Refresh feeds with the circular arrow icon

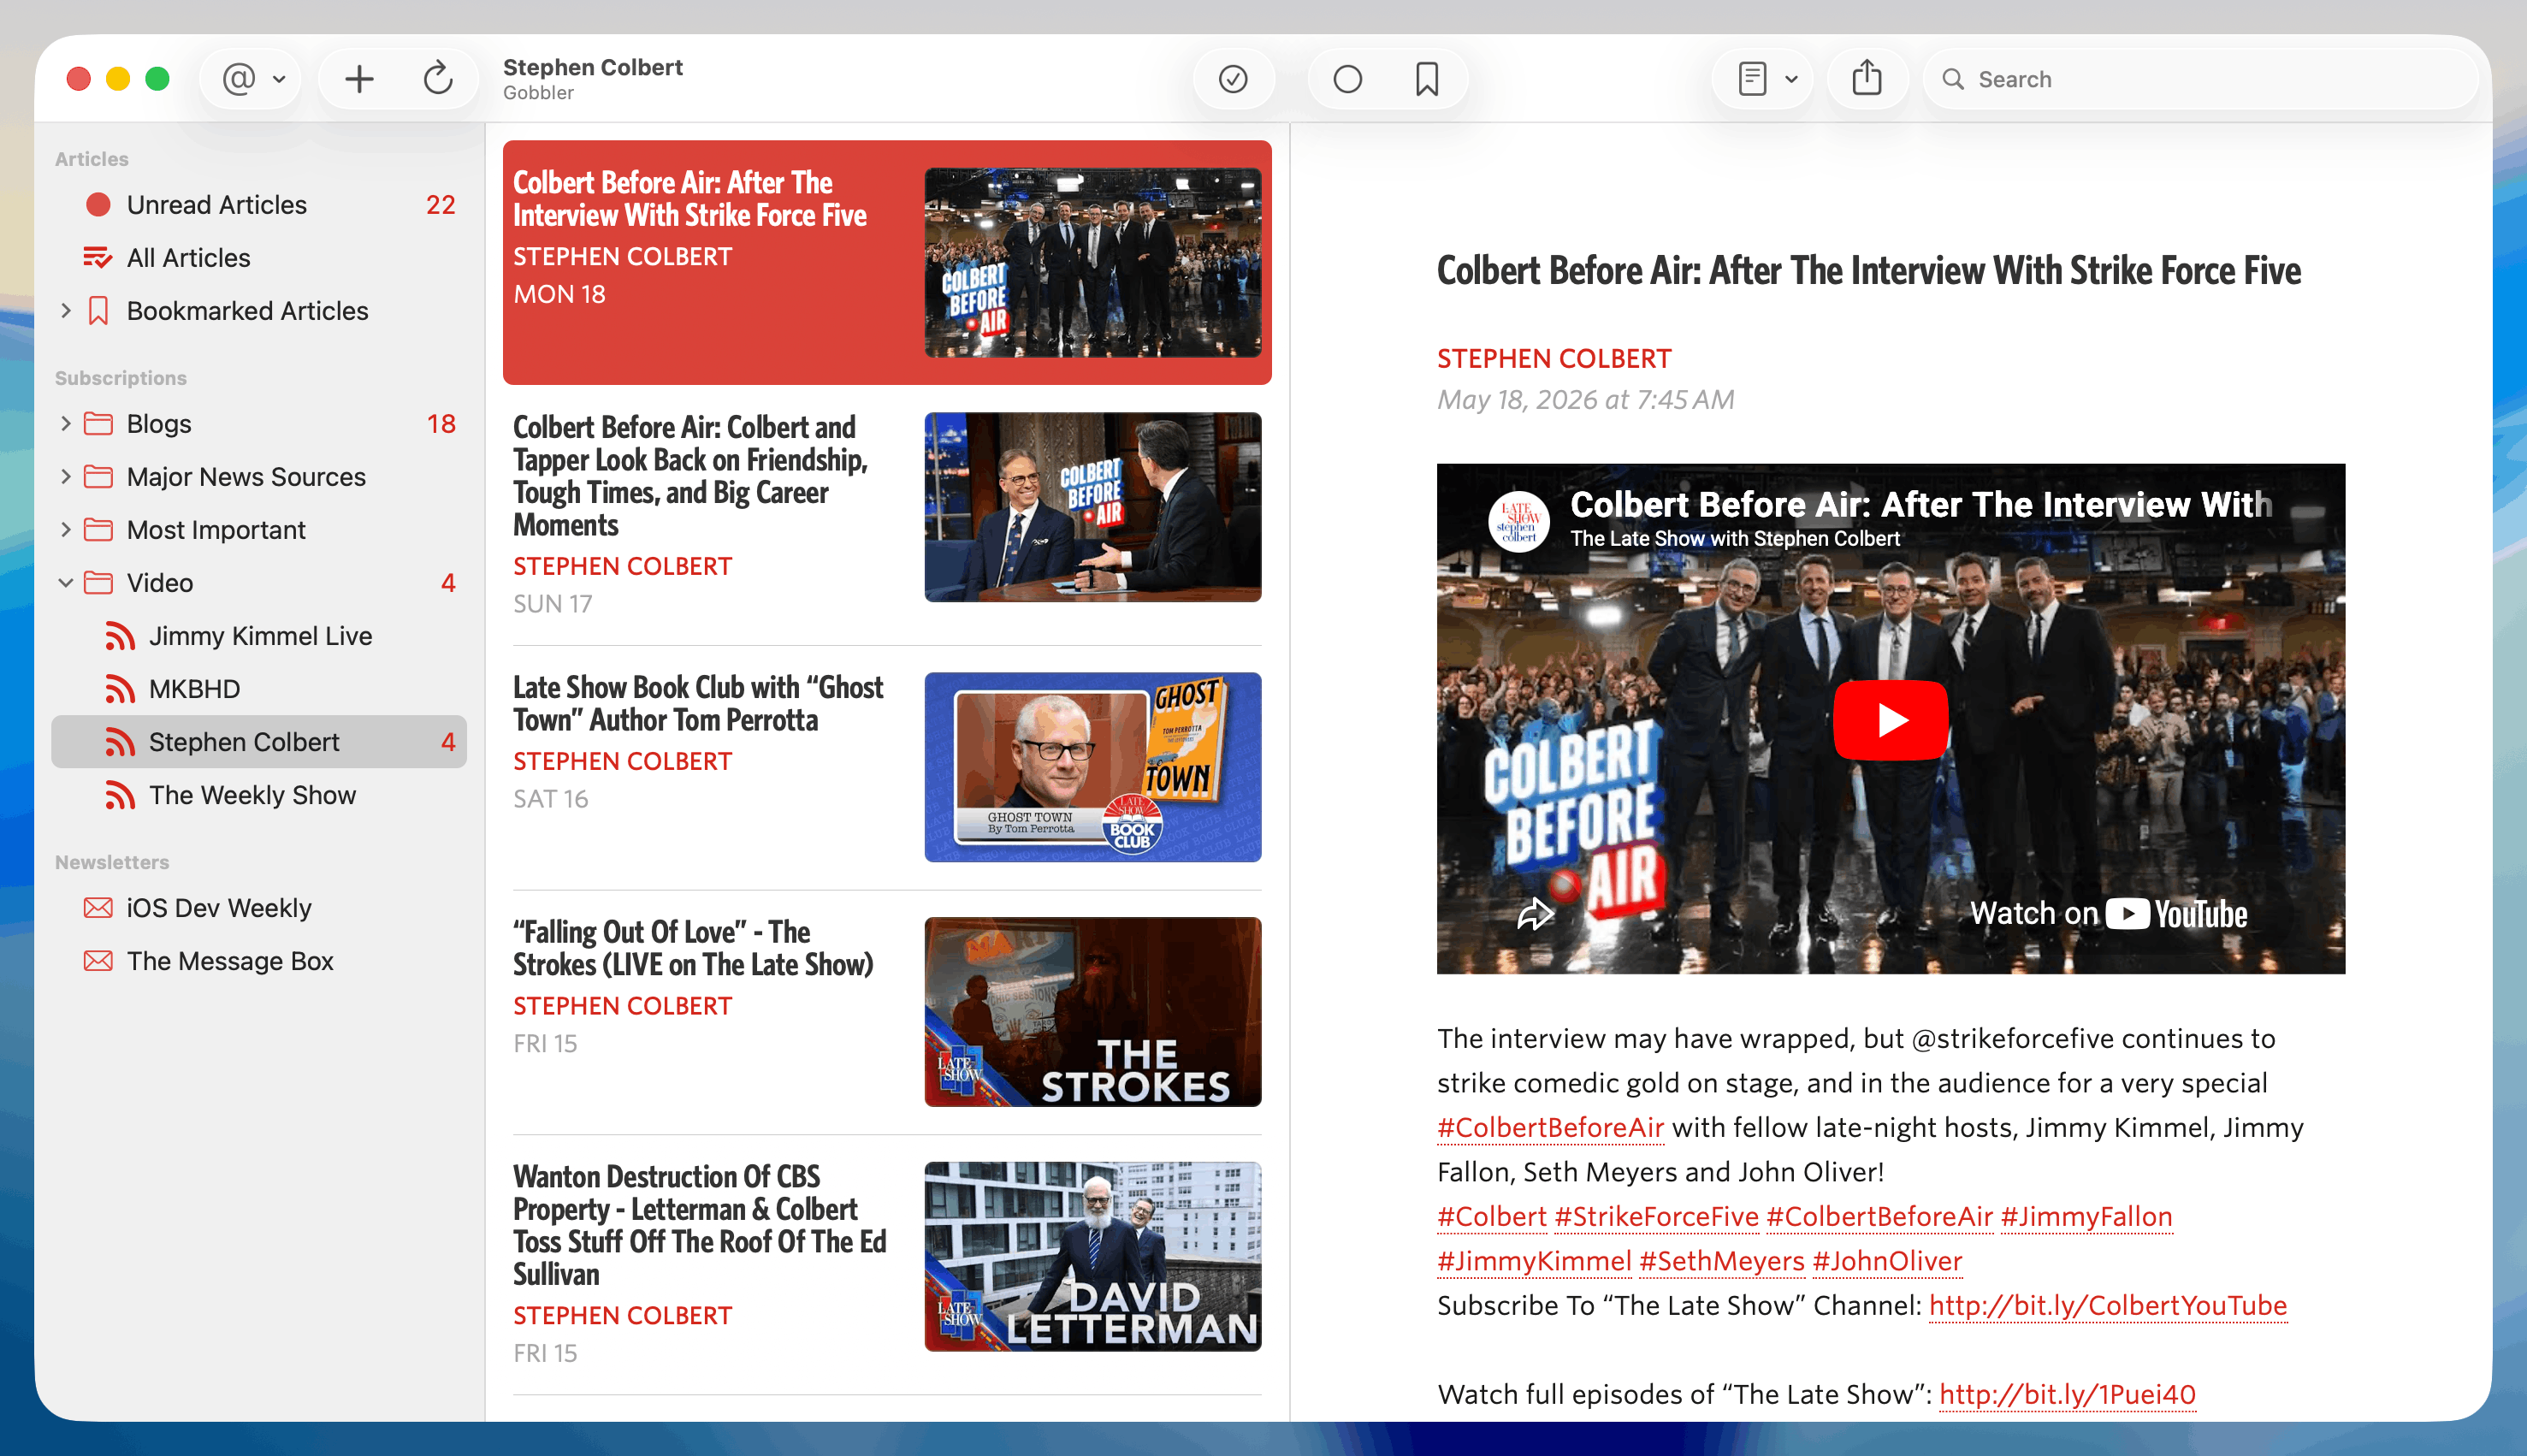[438, 79]
